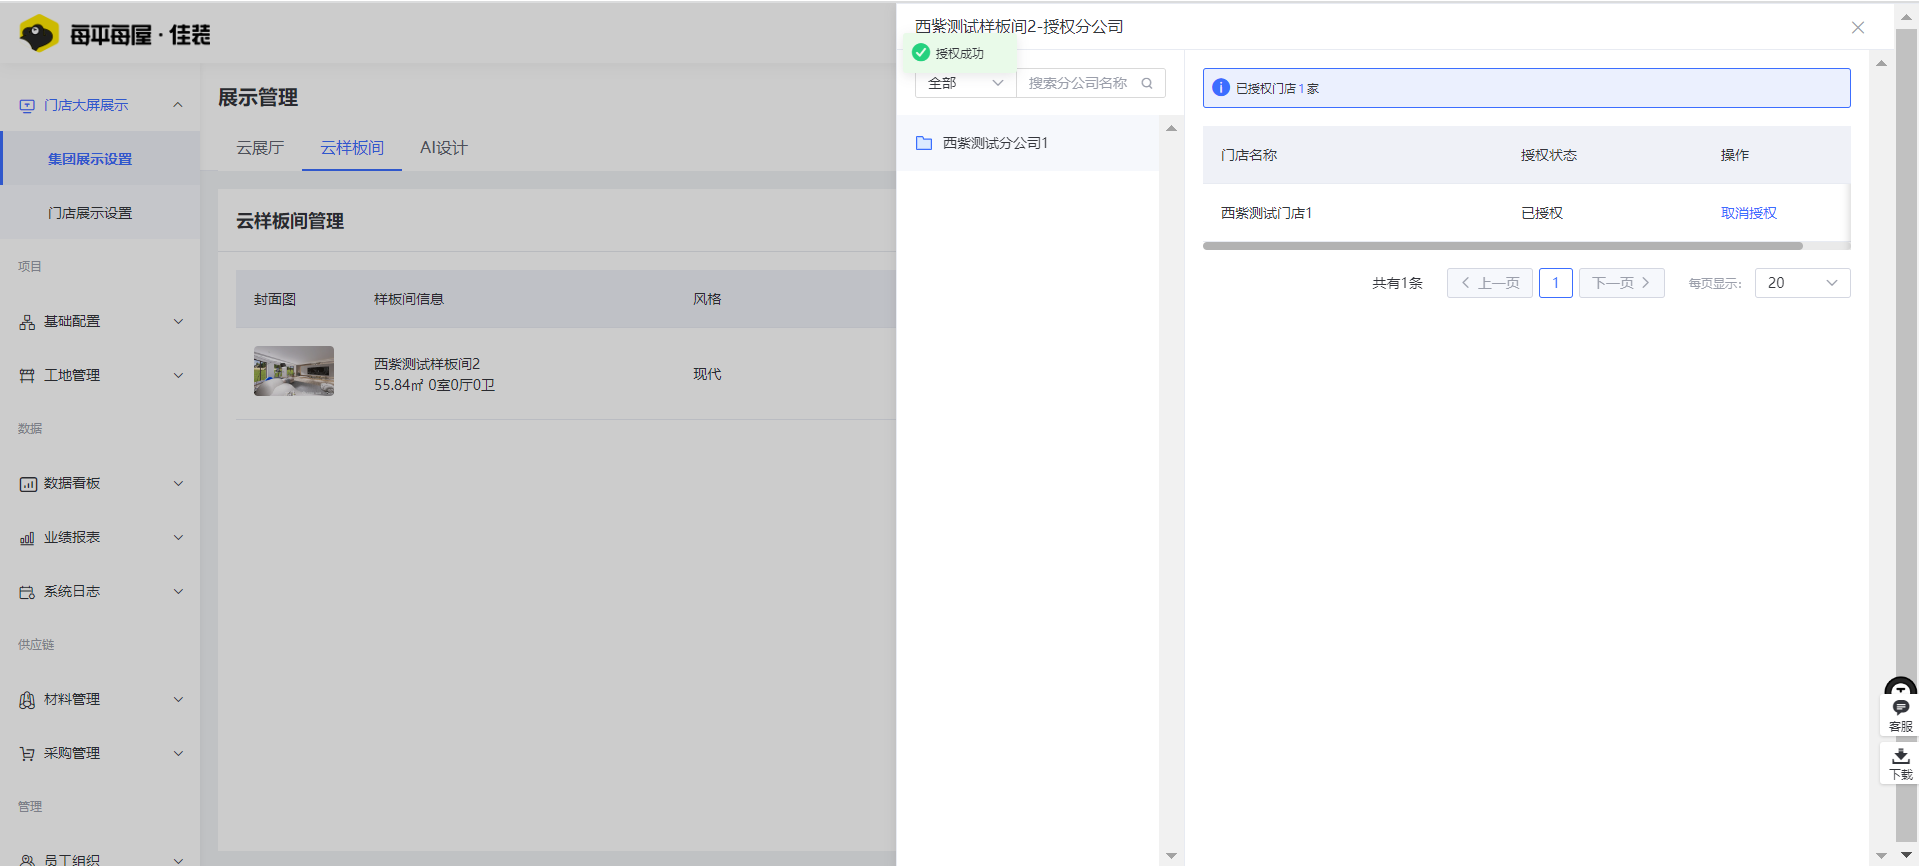The image size is (1919, 866).
Task: Focus the 搜索分公司名称 search field
Action: [x=1079, y=83]
